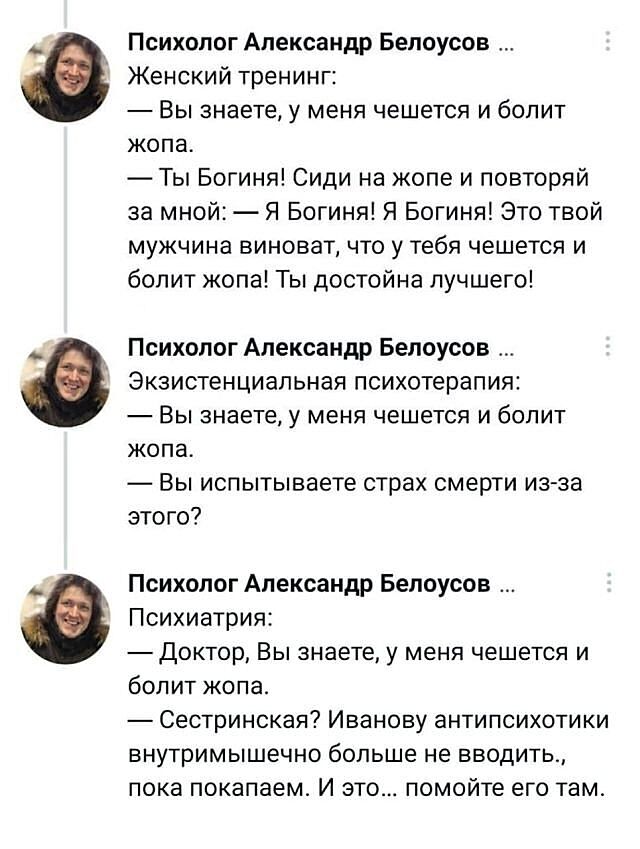Tap the avatar beside the Психиатрия post
The height and width of the screenshot is (849, 640).
click(x=65, y=619)
